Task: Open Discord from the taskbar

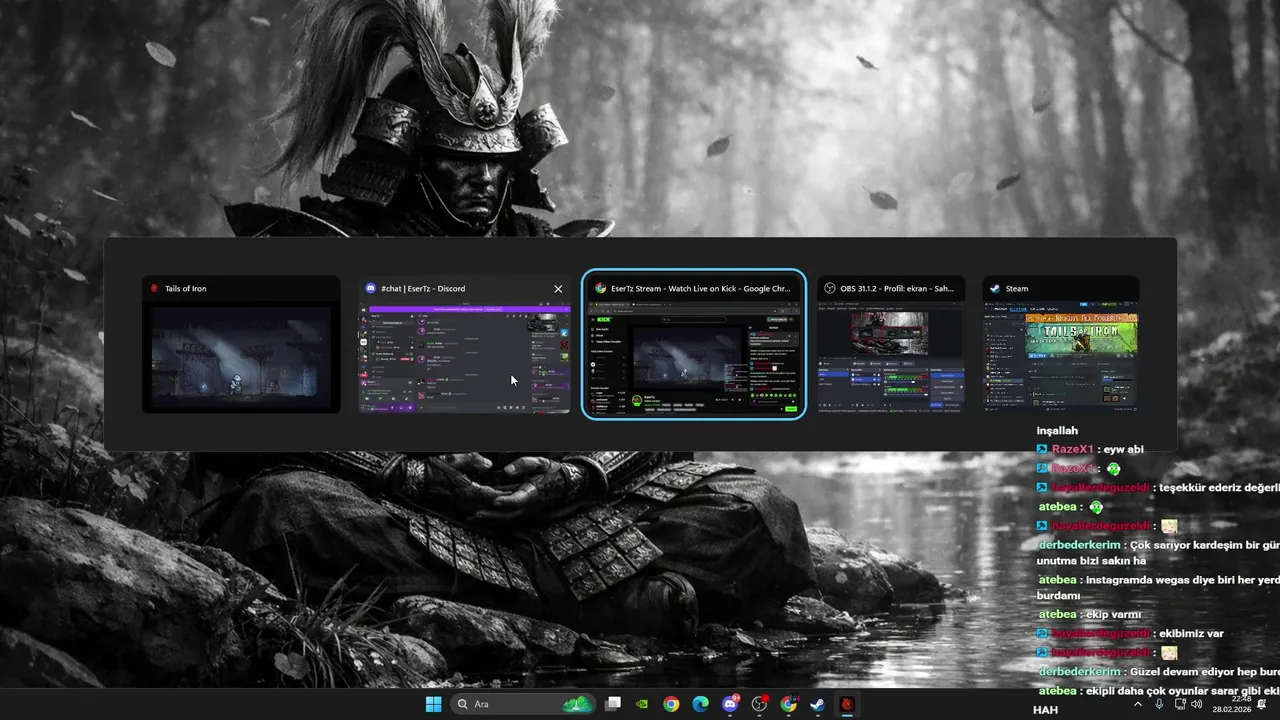Action: click(x=730, y=704)
